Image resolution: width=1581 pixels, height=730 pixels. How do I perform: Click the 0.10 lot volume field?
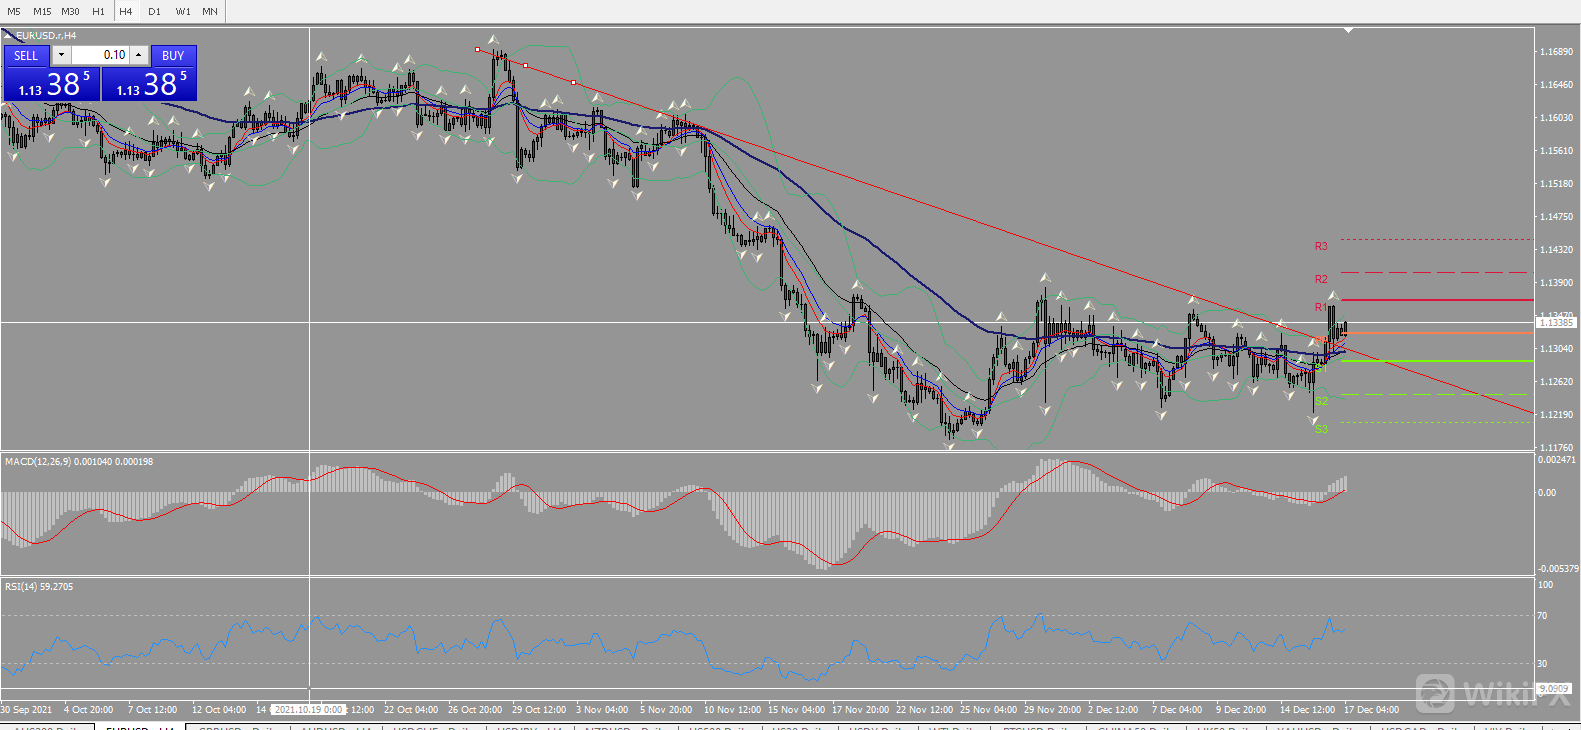click(x=100, y=55)
